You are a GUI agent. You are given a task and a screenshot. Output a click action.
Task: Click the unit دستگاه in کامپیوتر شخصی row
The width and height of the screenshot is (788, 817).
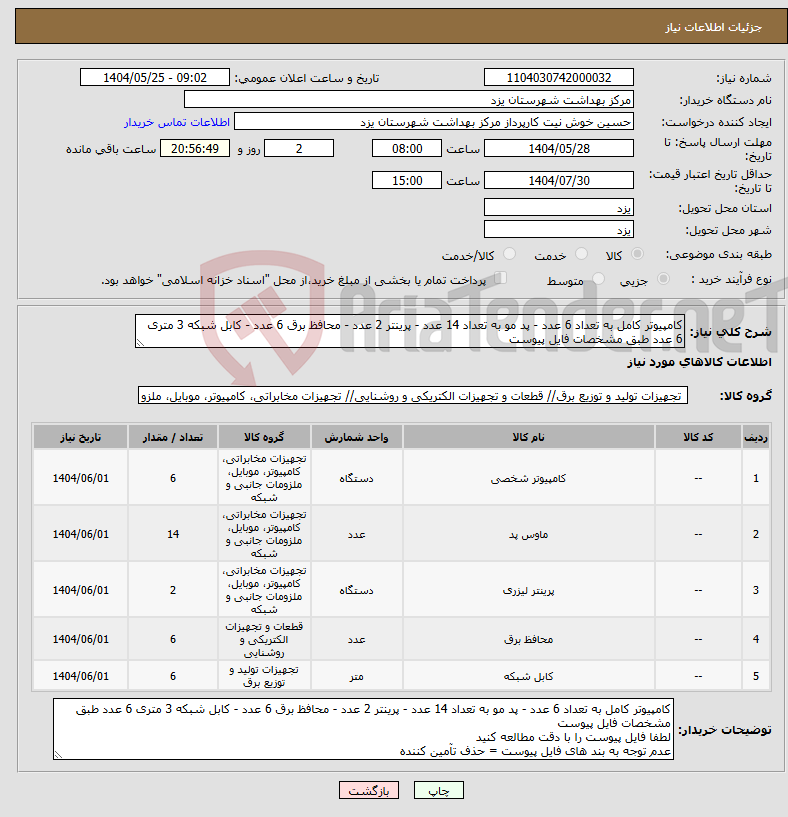(356, 478)
